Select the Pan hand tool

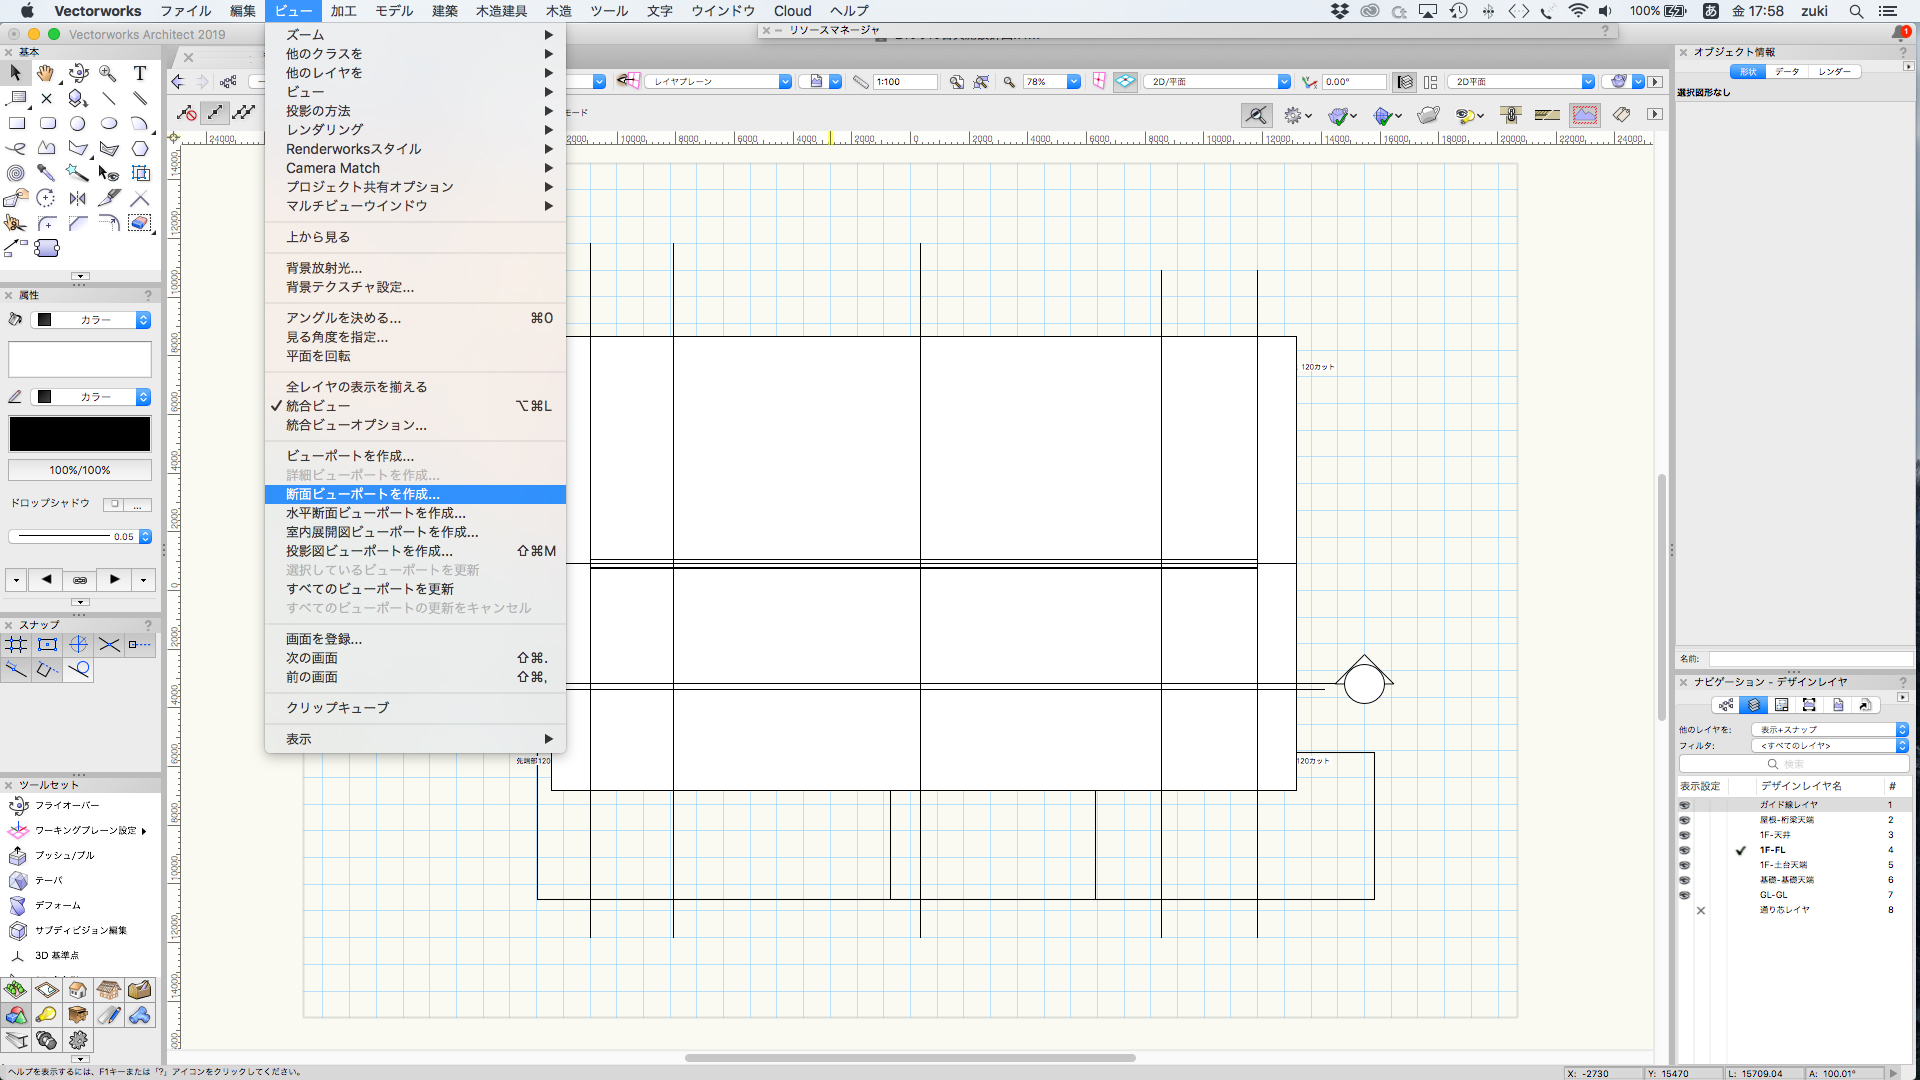(x=46, y=73)
